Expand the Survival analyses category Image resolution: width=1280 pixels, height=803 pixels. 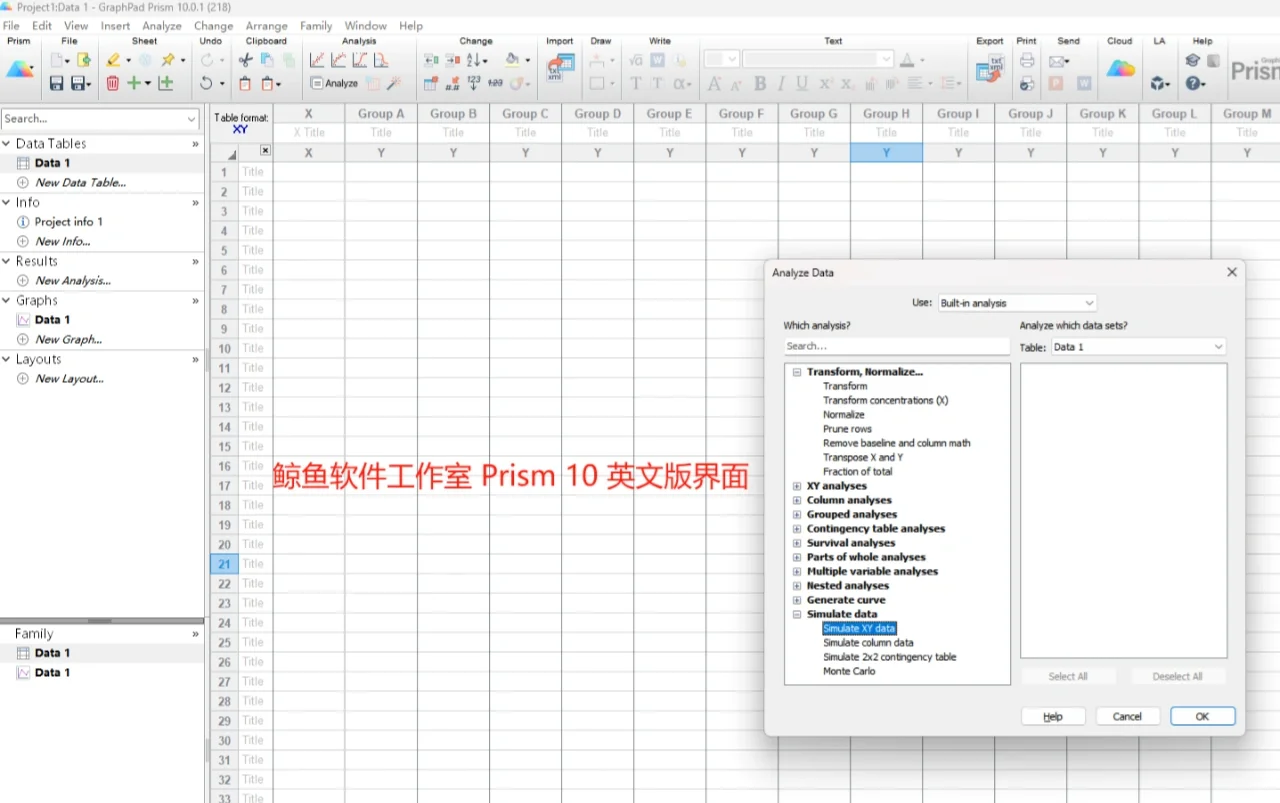click(x=797, y=543)
